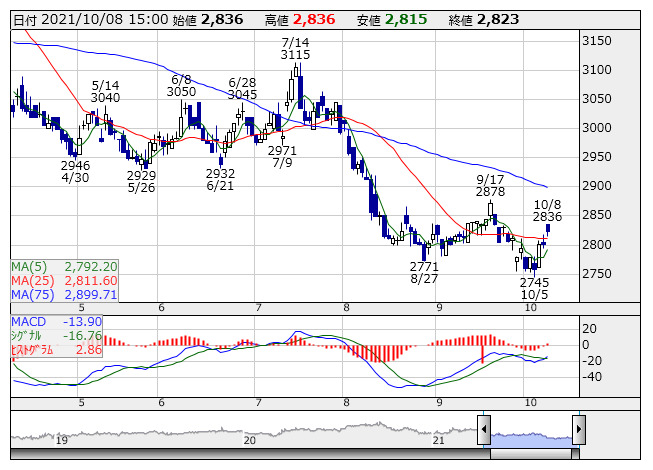Click the 4/30 2946 low label
The width and height of the screenshot is (653, 470).
pyautogui.click(x=75, y=172)
